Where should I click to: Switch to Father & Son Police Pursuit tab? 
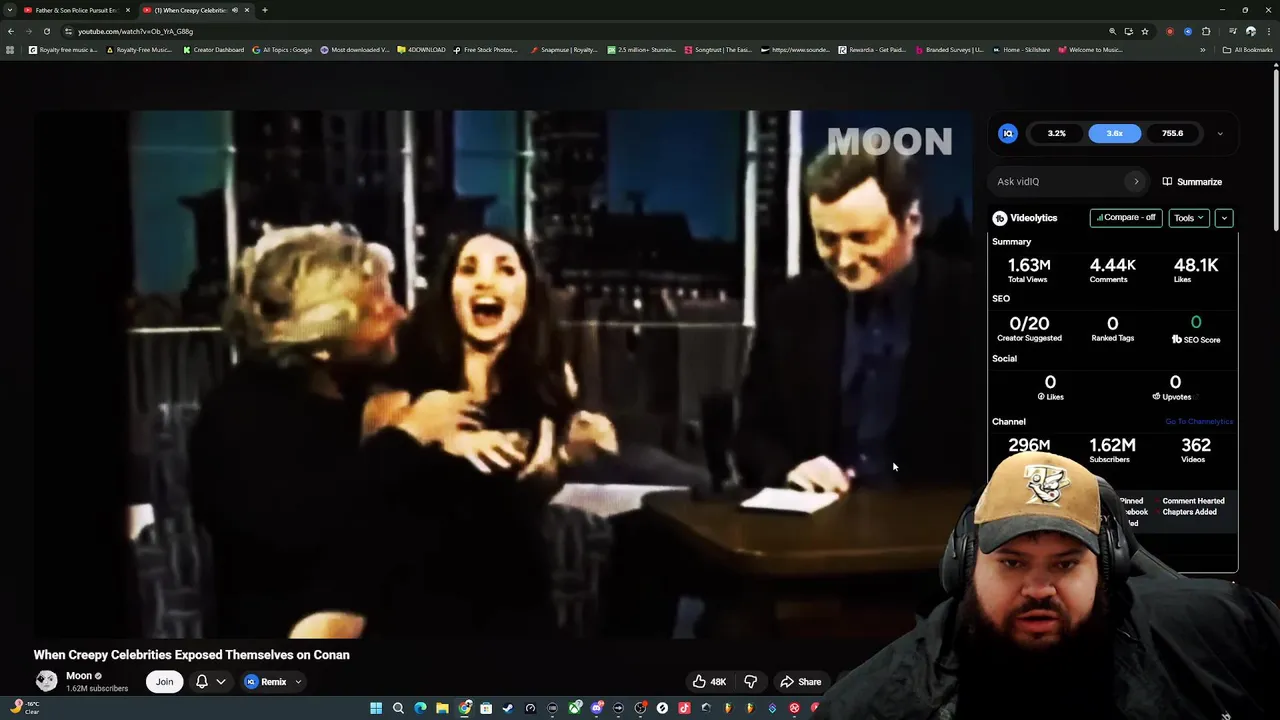(x=77, y=10)
